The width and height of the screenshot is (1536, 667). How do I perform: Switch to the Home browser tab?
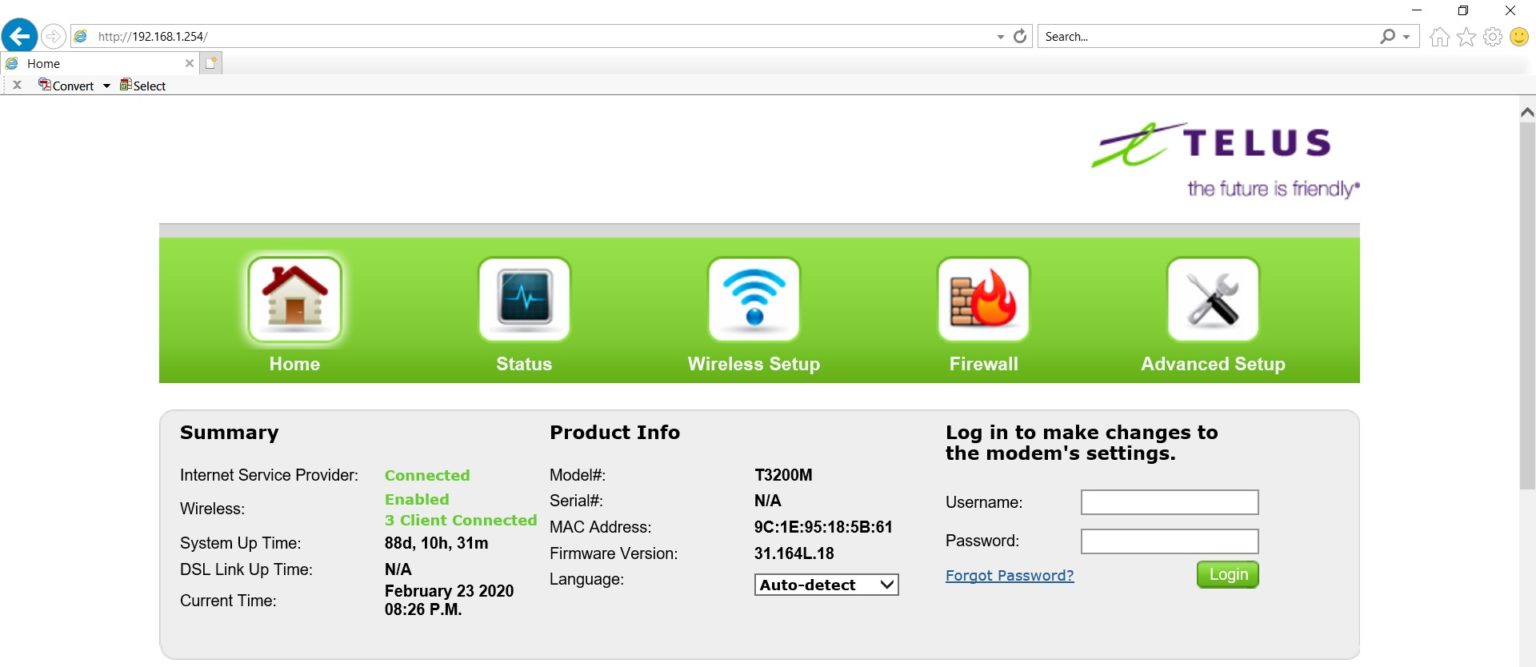[x=95, y=63]
